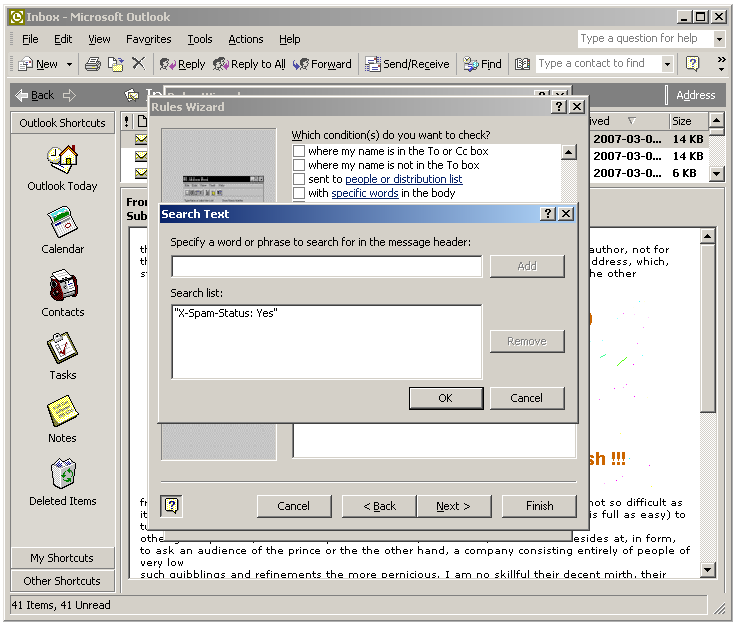This screenshot has height=629, width=738.
Task: Select "X-Spam-Status: Yes" in Search list
Action: pos(226,313)
